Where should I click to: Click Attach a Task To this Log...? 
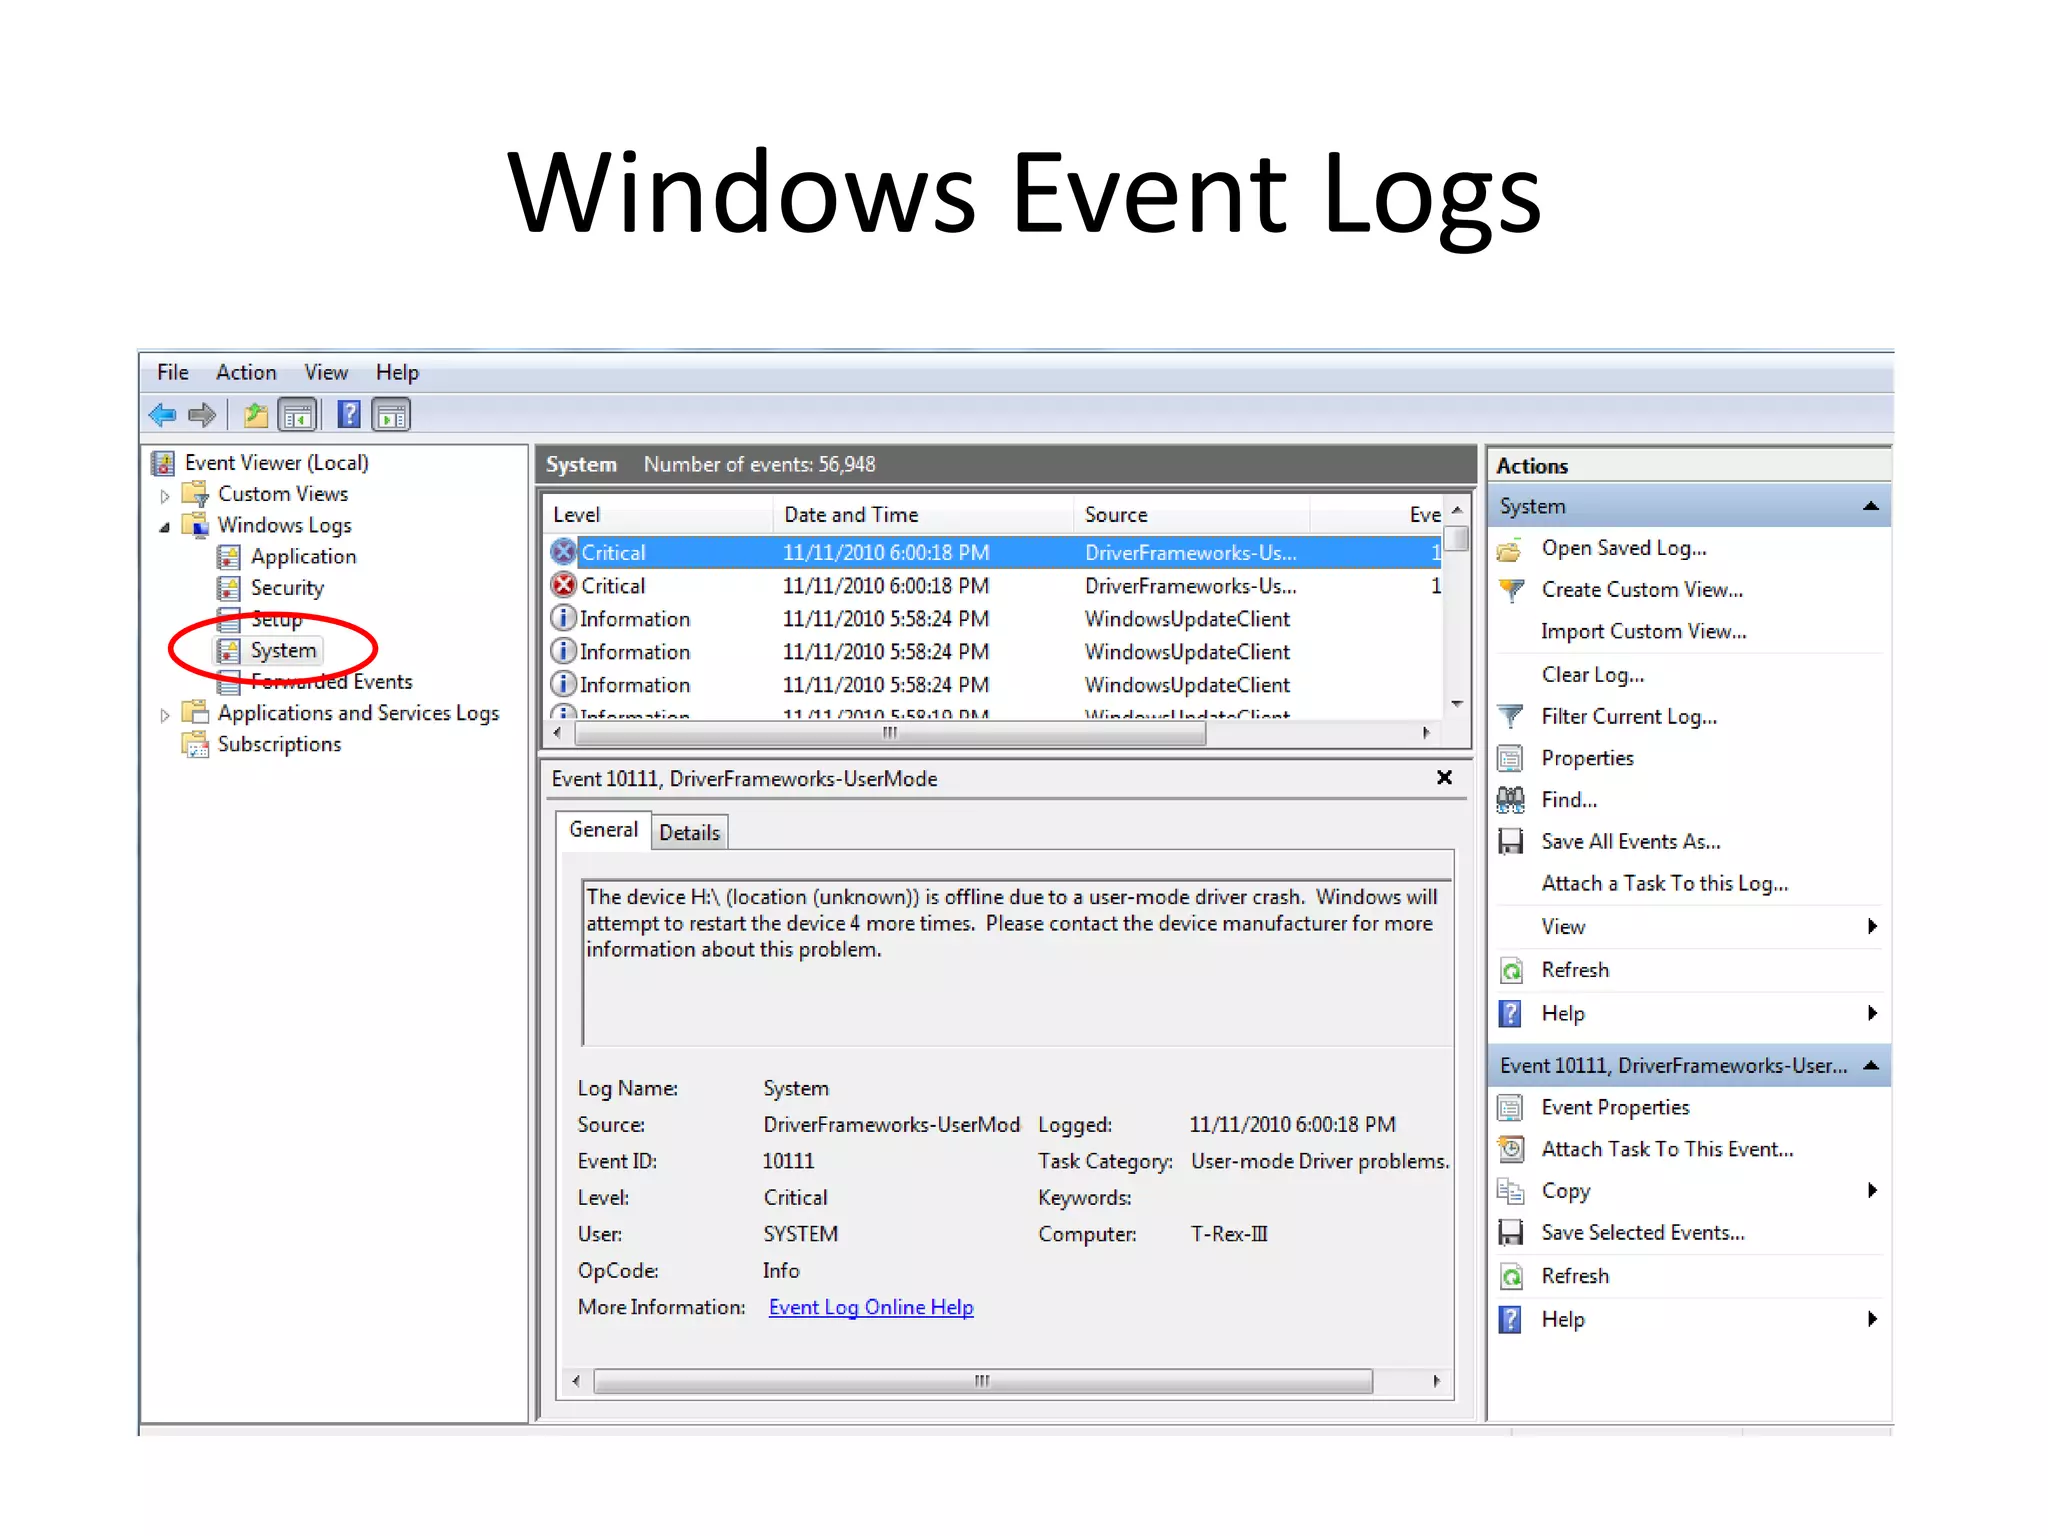[x=1664, y=884]
